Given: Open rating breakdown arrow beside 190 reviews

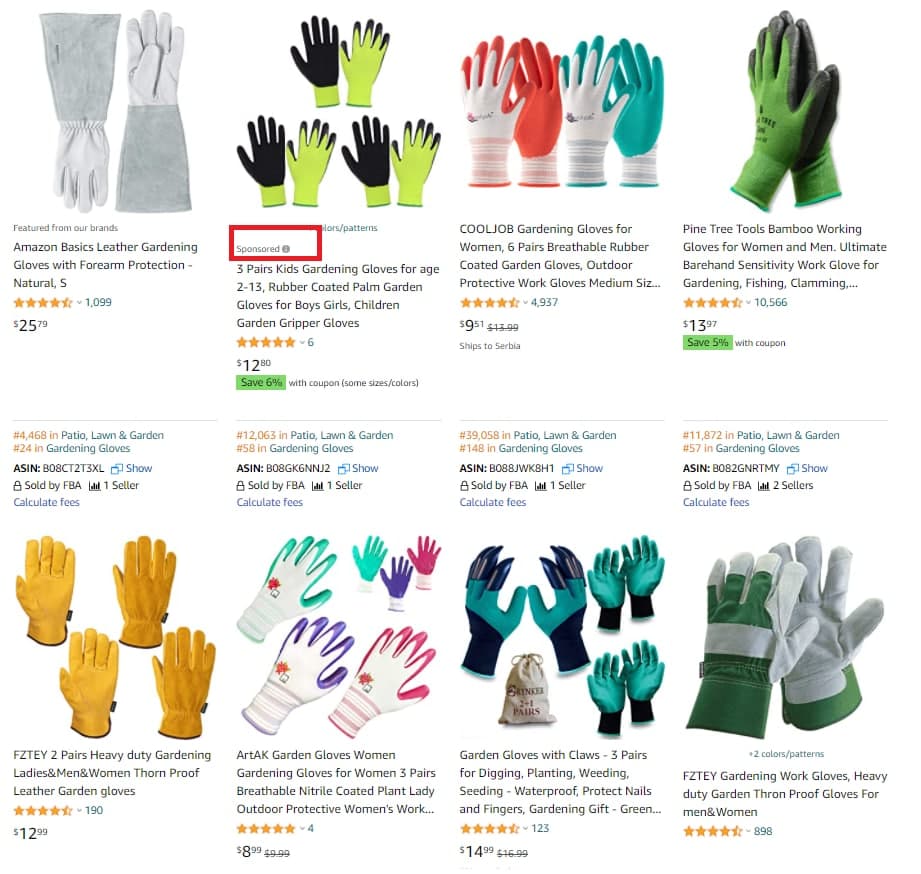Looking at the screenshot, I should coord(79,811).
